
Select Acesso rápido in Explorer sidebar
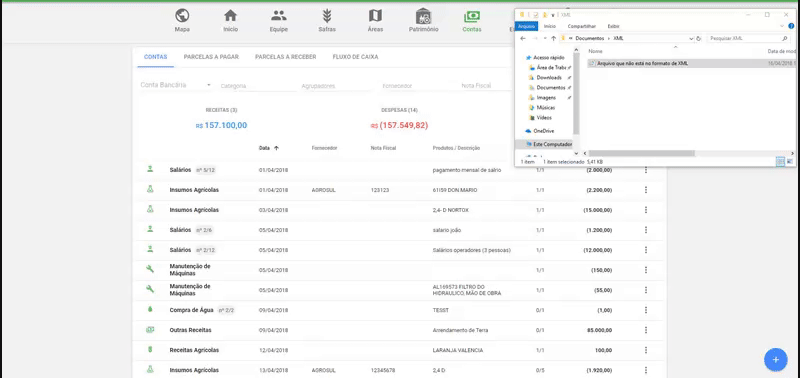tap(548, 58)
